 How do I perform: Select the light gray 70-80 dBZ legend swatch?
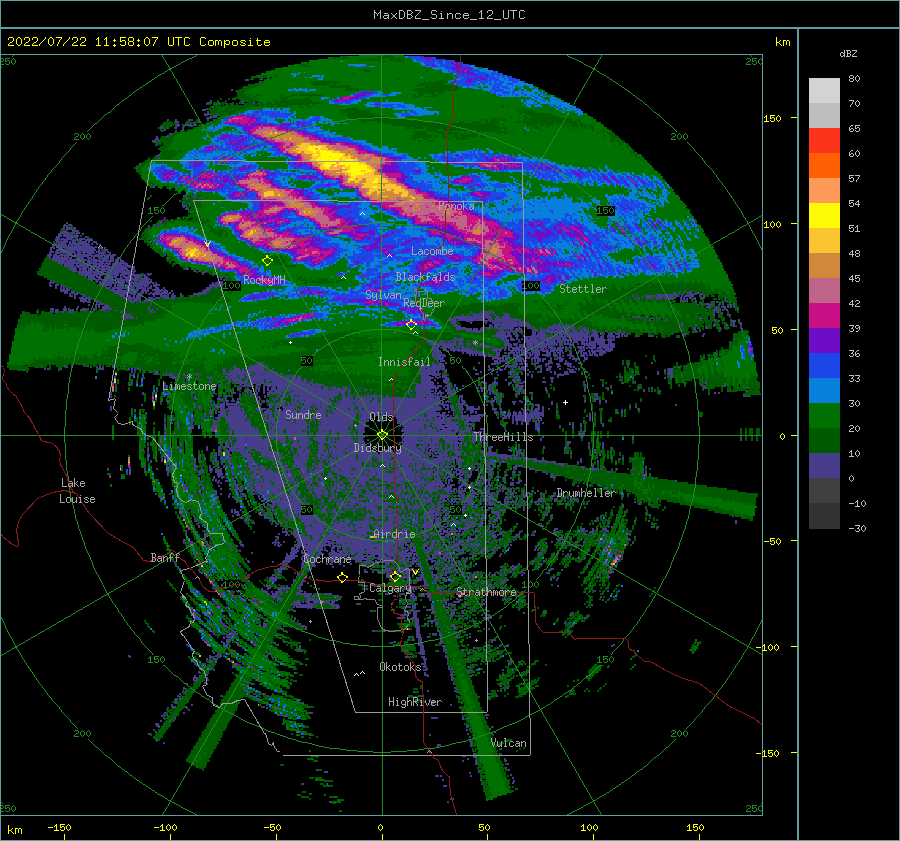coord(824,91)
